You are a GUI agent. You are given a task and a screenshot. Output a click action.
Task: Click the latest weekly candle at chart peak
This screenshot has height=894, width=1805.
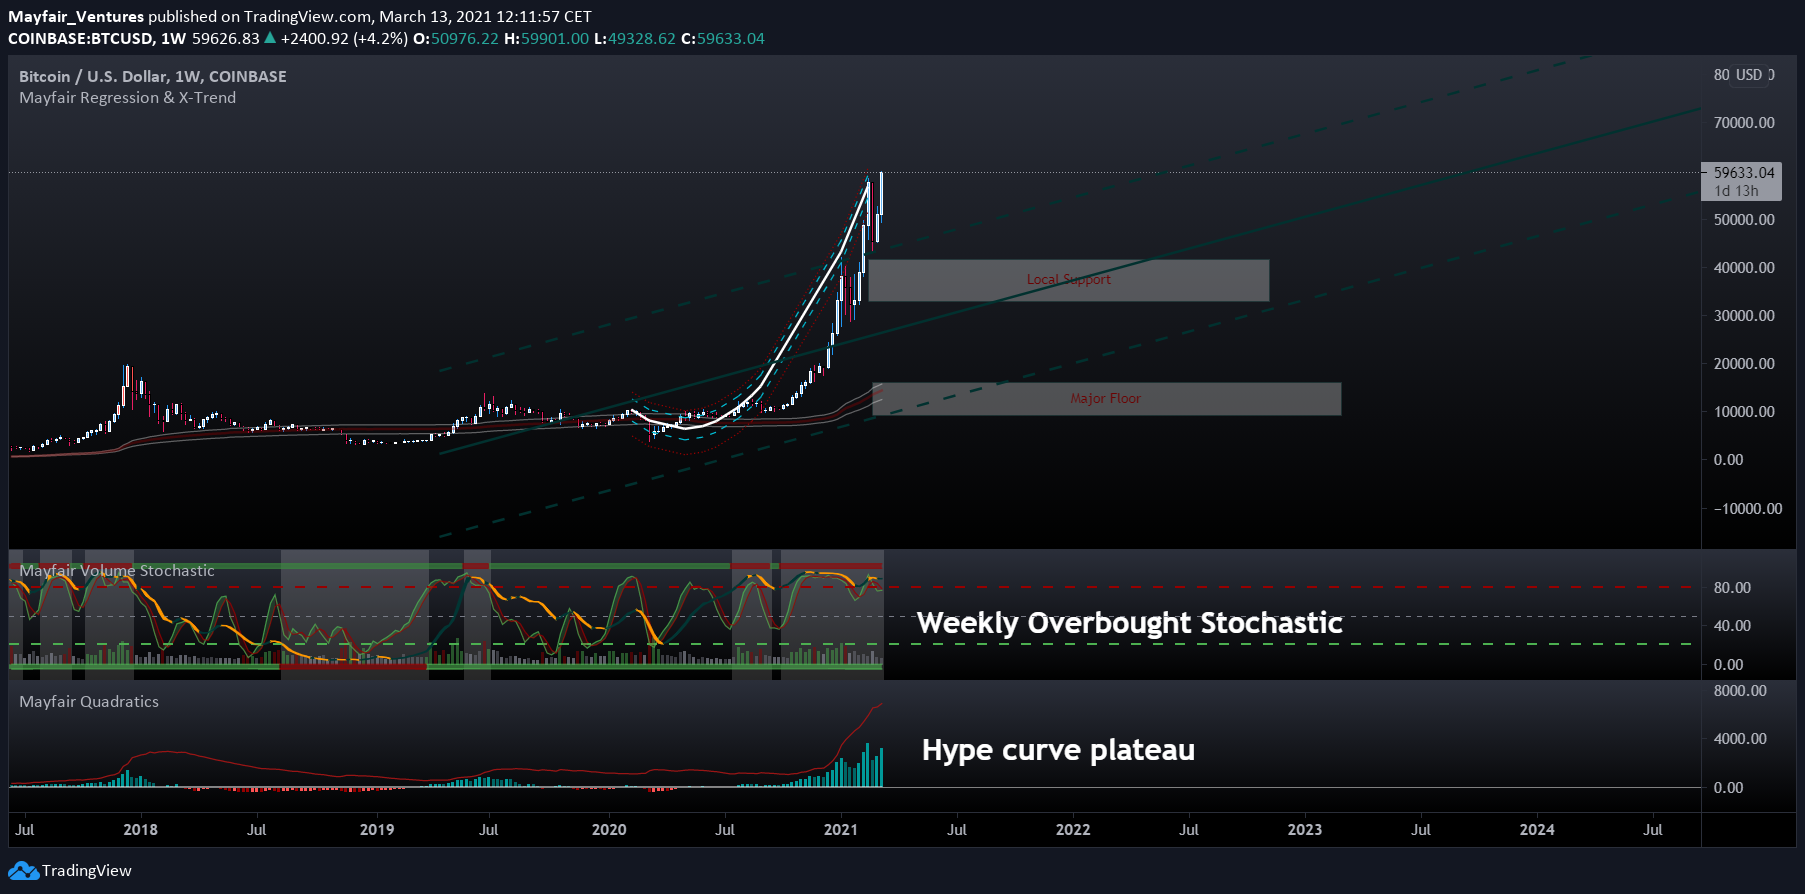click(881, 195)
